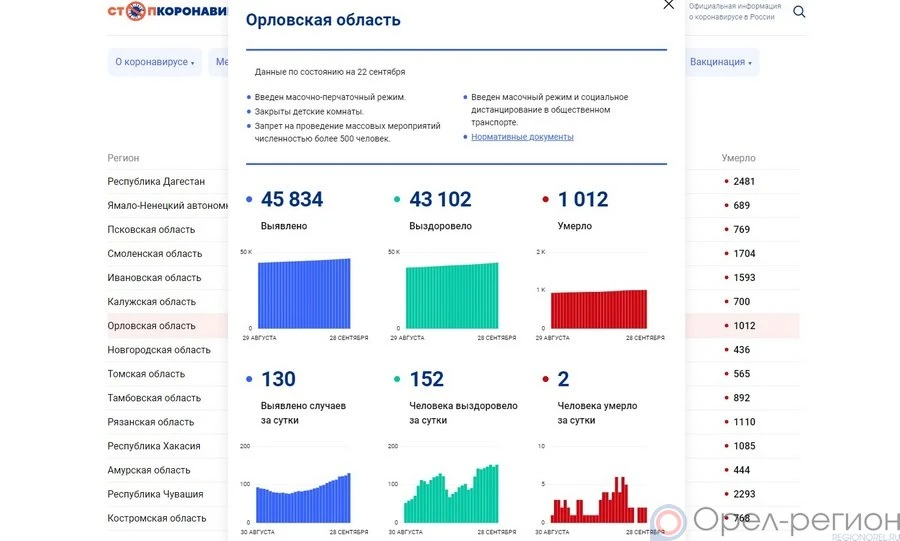Select Республика Дагестан in region list

click(156, 182)
